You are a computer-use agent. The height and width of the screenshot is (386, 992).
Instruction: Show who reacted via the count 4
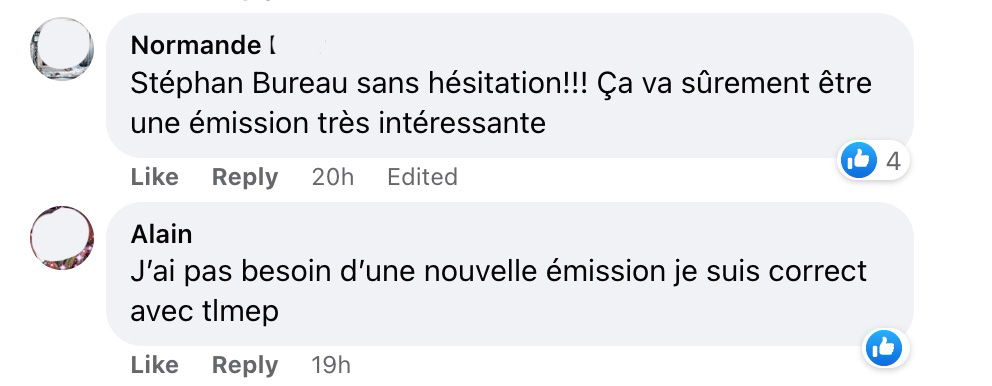pos(893,161)
